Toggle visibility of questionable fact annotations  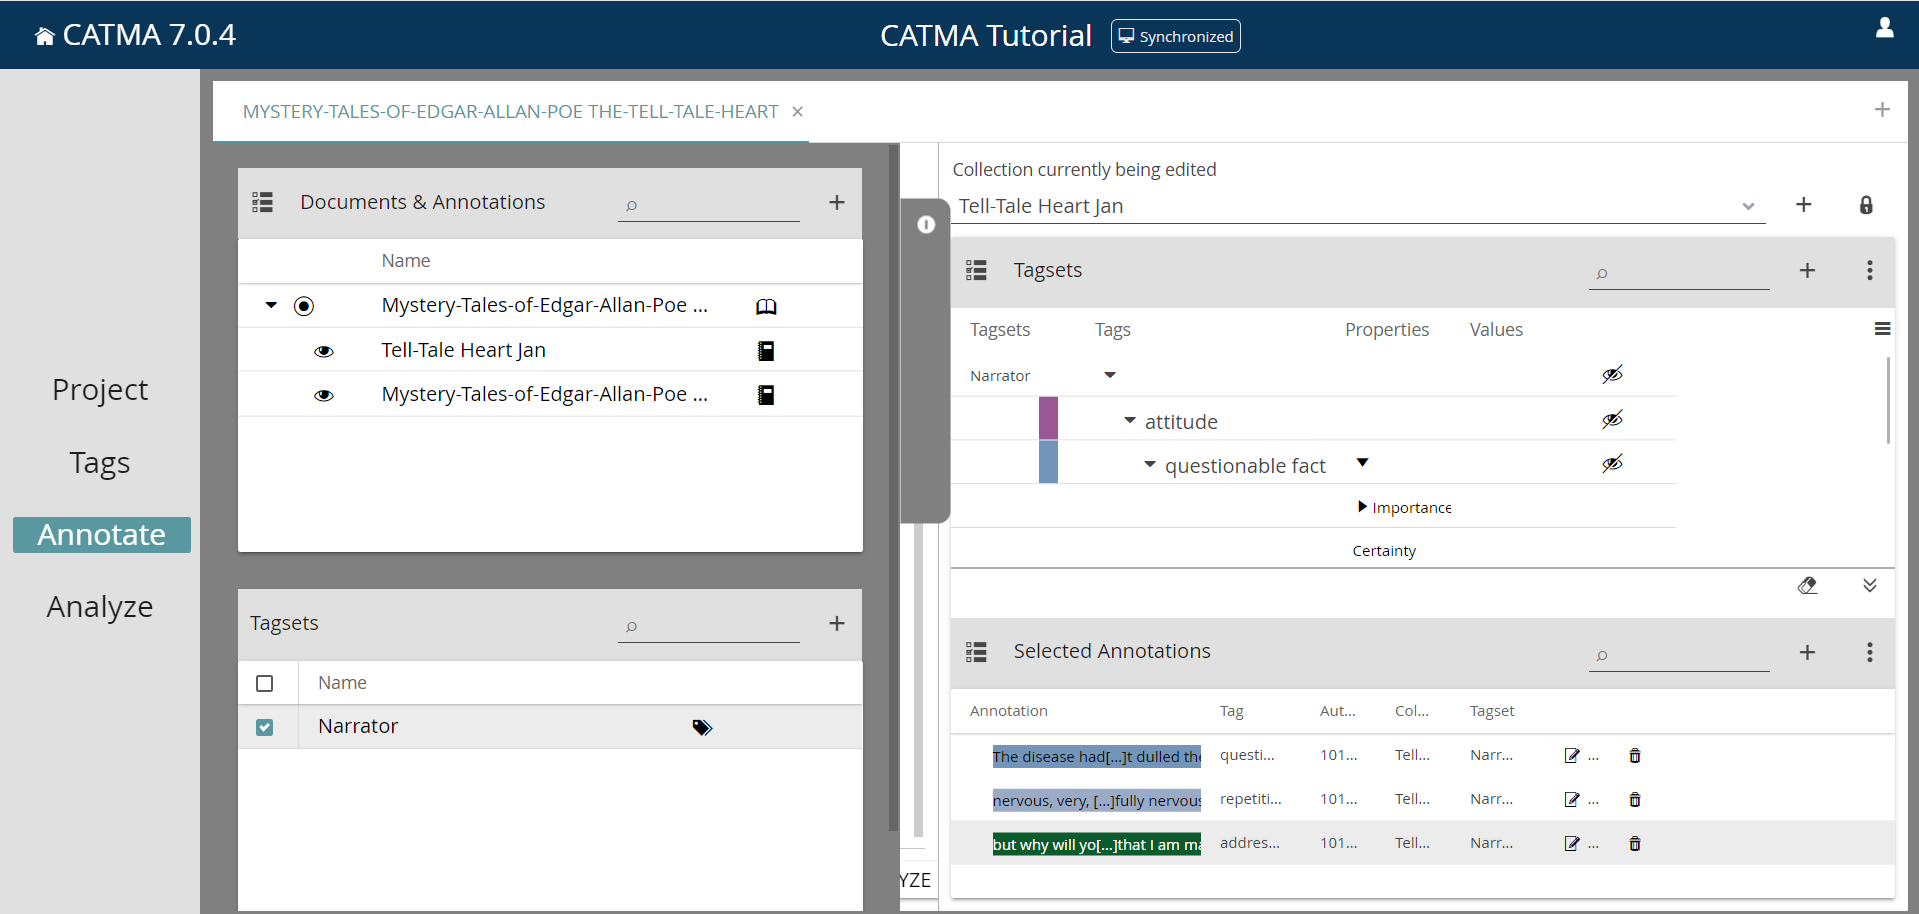[1612, 464]
